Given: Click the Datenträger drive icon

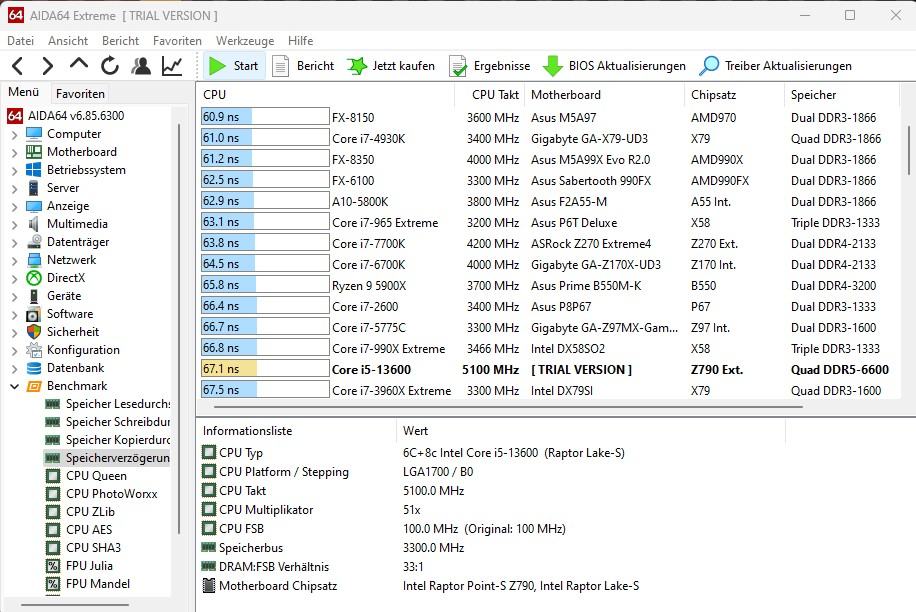Looking at the screenshot, I should tap(34, 242).
